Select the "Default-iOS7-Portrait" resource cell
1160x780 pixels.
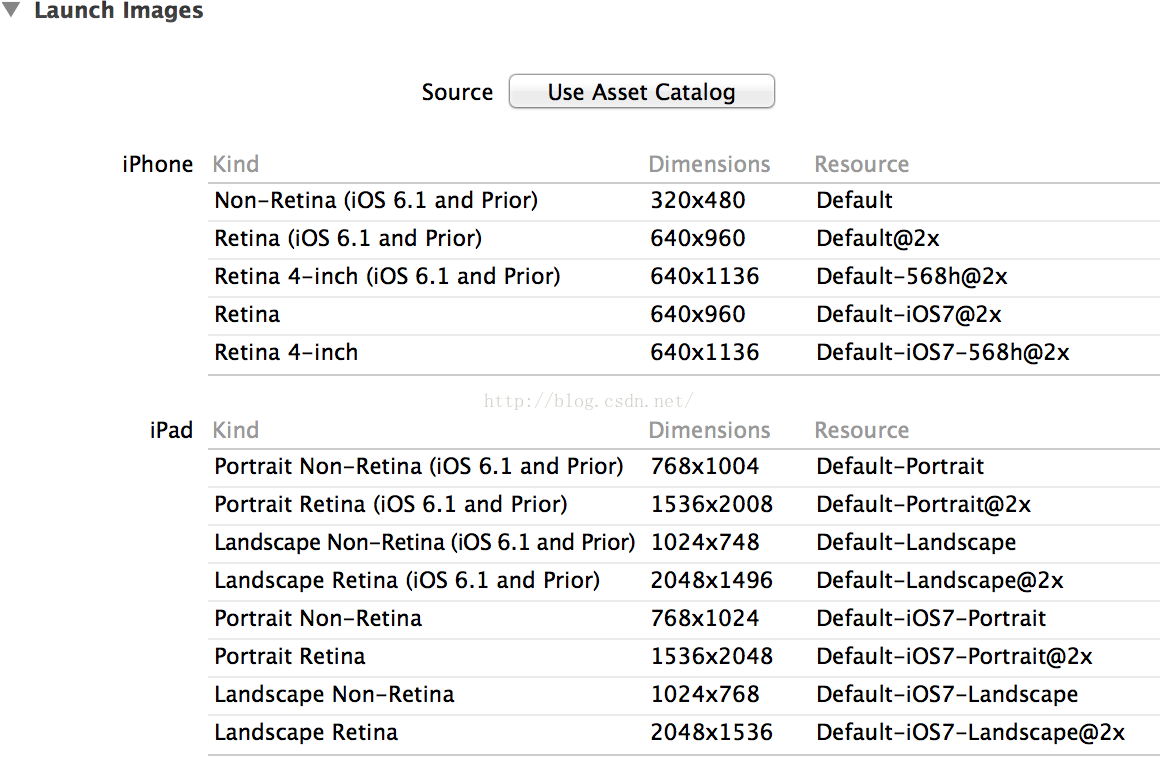pos(931,618)
